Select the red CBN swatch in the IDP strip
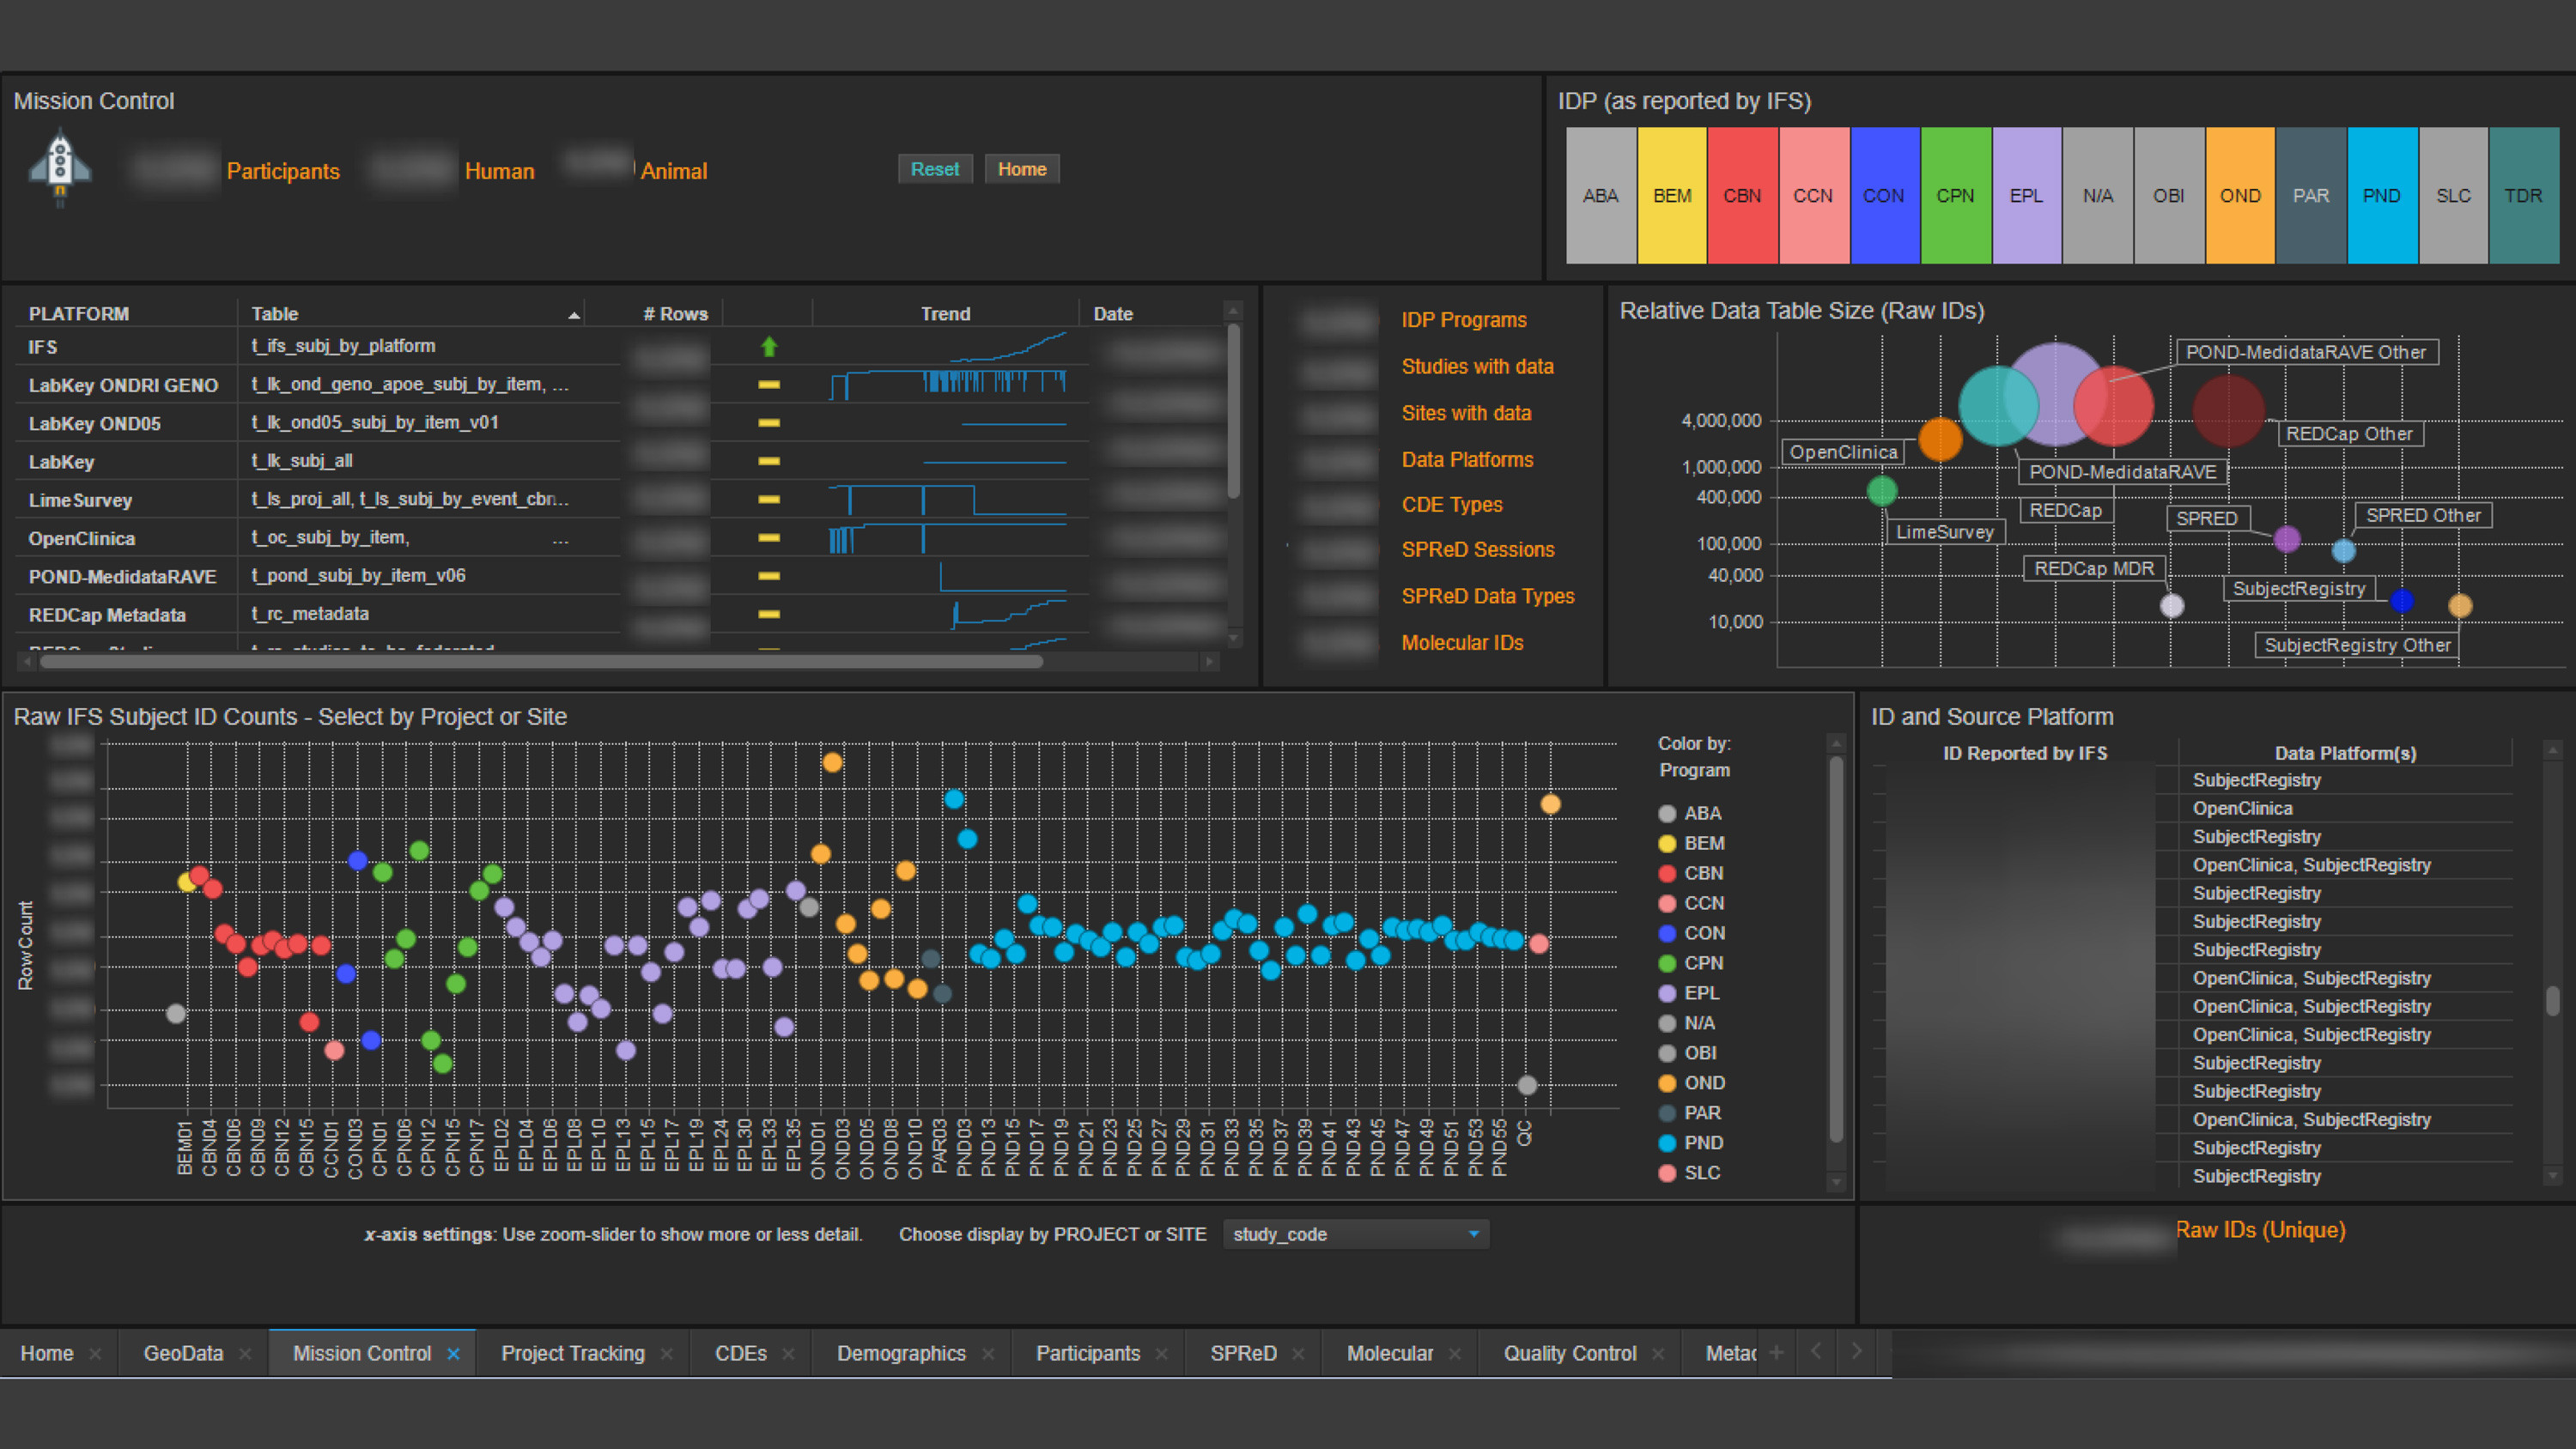The height and width of the screenshot is (1449, 2576). (1743, 195)
